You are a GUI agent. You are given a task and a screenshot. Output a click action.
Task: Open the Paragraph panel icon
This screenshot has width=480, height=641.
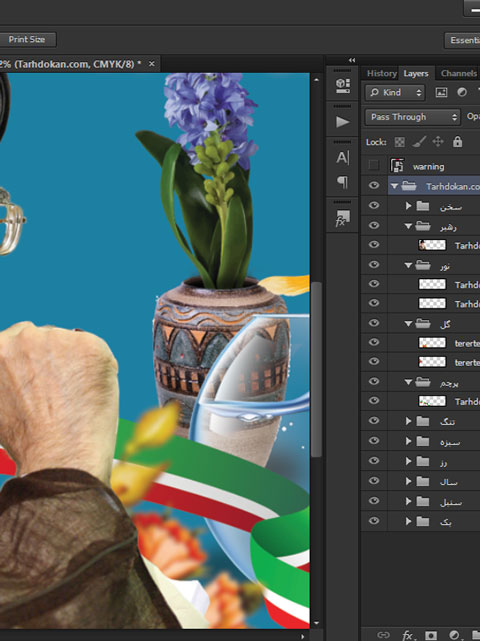(x=342, y=182)
